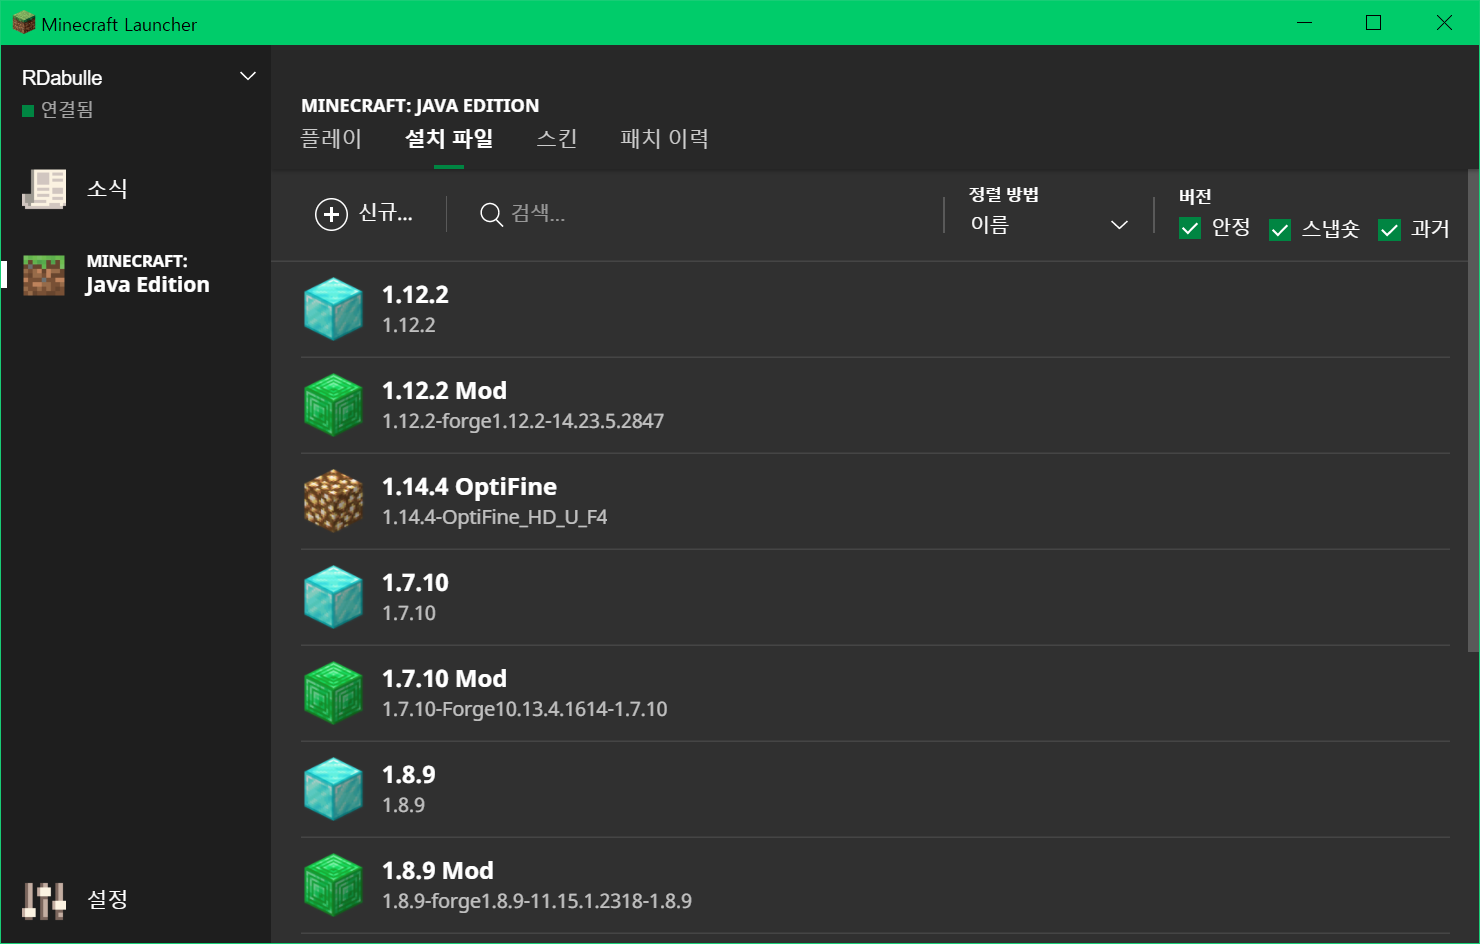The image size is (1480, 944).
Task: Click version text 1.7.10-Forge10.13.4.1614-1.7.10
Action: click(525, 709)
